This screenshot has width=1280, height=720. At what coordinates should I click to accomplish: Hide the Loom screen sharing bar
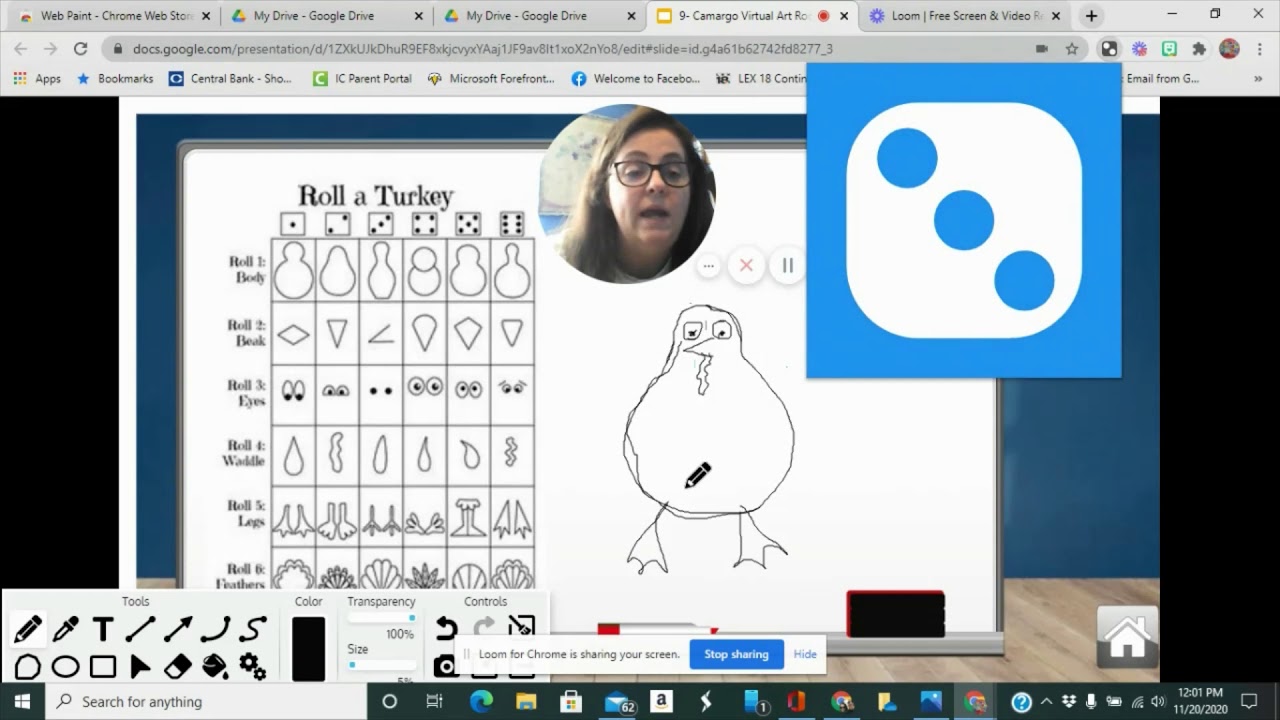point(805,654)
